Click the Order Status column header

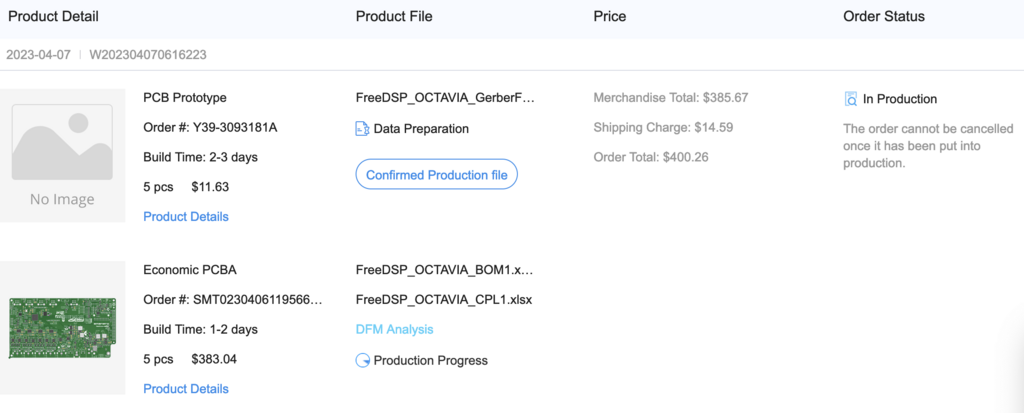point(884,16)
